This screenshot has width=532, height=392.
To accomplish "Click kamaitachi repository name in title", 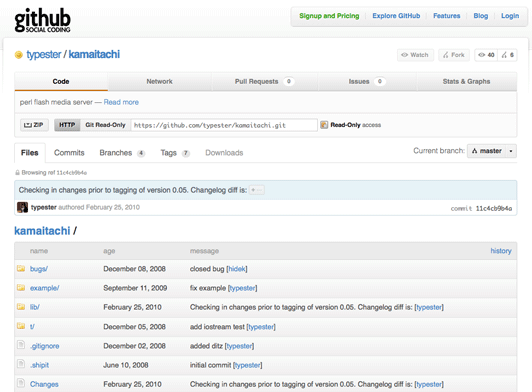I will tap(94, 54).
